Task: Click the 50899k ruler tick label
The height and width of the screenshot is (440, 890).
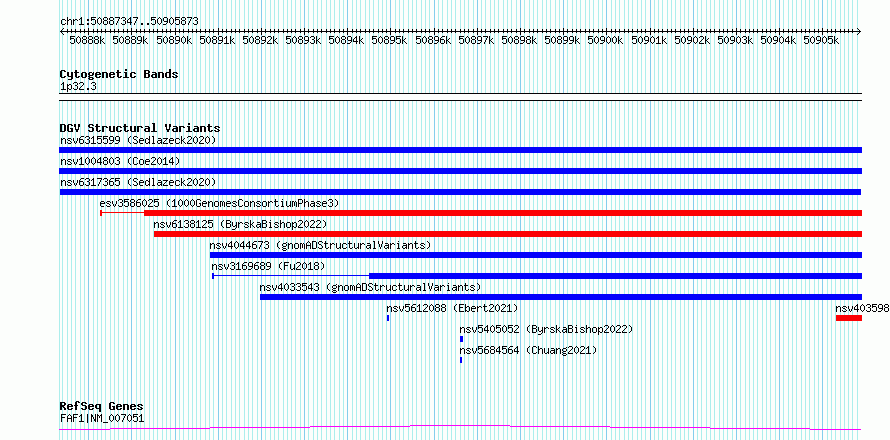Action: 562,40
